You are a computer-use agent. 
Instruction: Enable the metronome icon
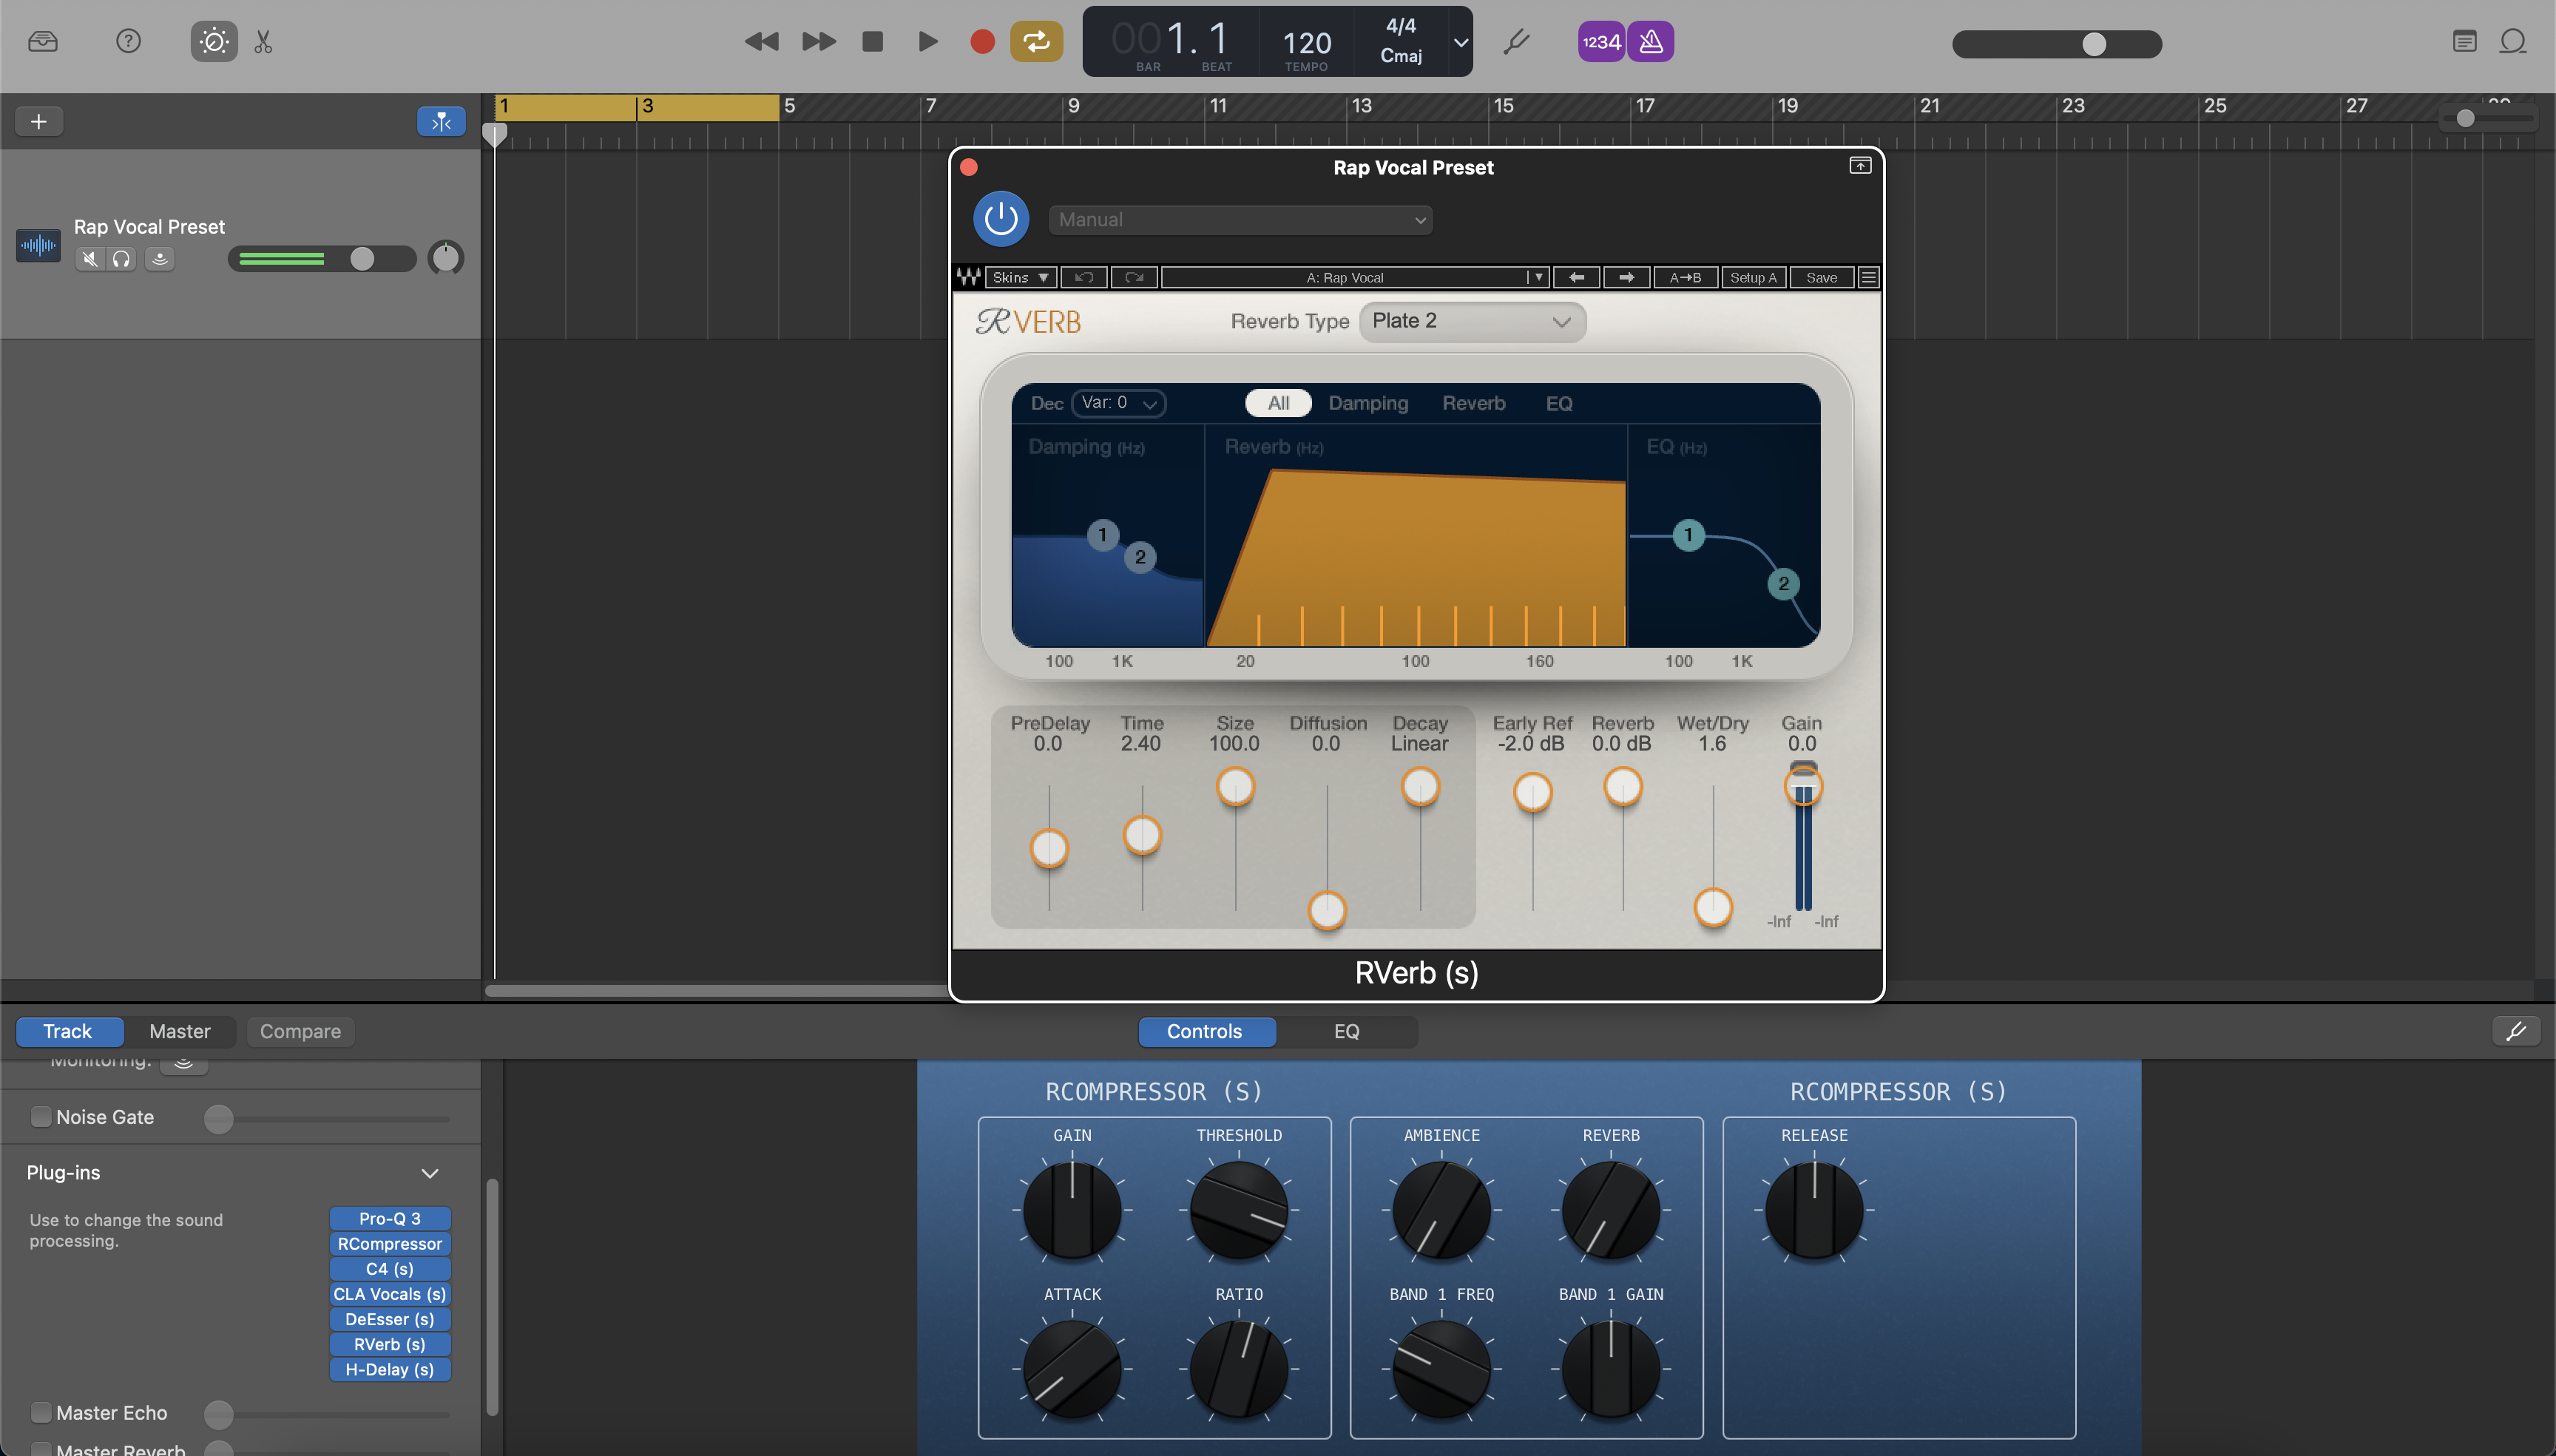click(x=1649, y=41)
